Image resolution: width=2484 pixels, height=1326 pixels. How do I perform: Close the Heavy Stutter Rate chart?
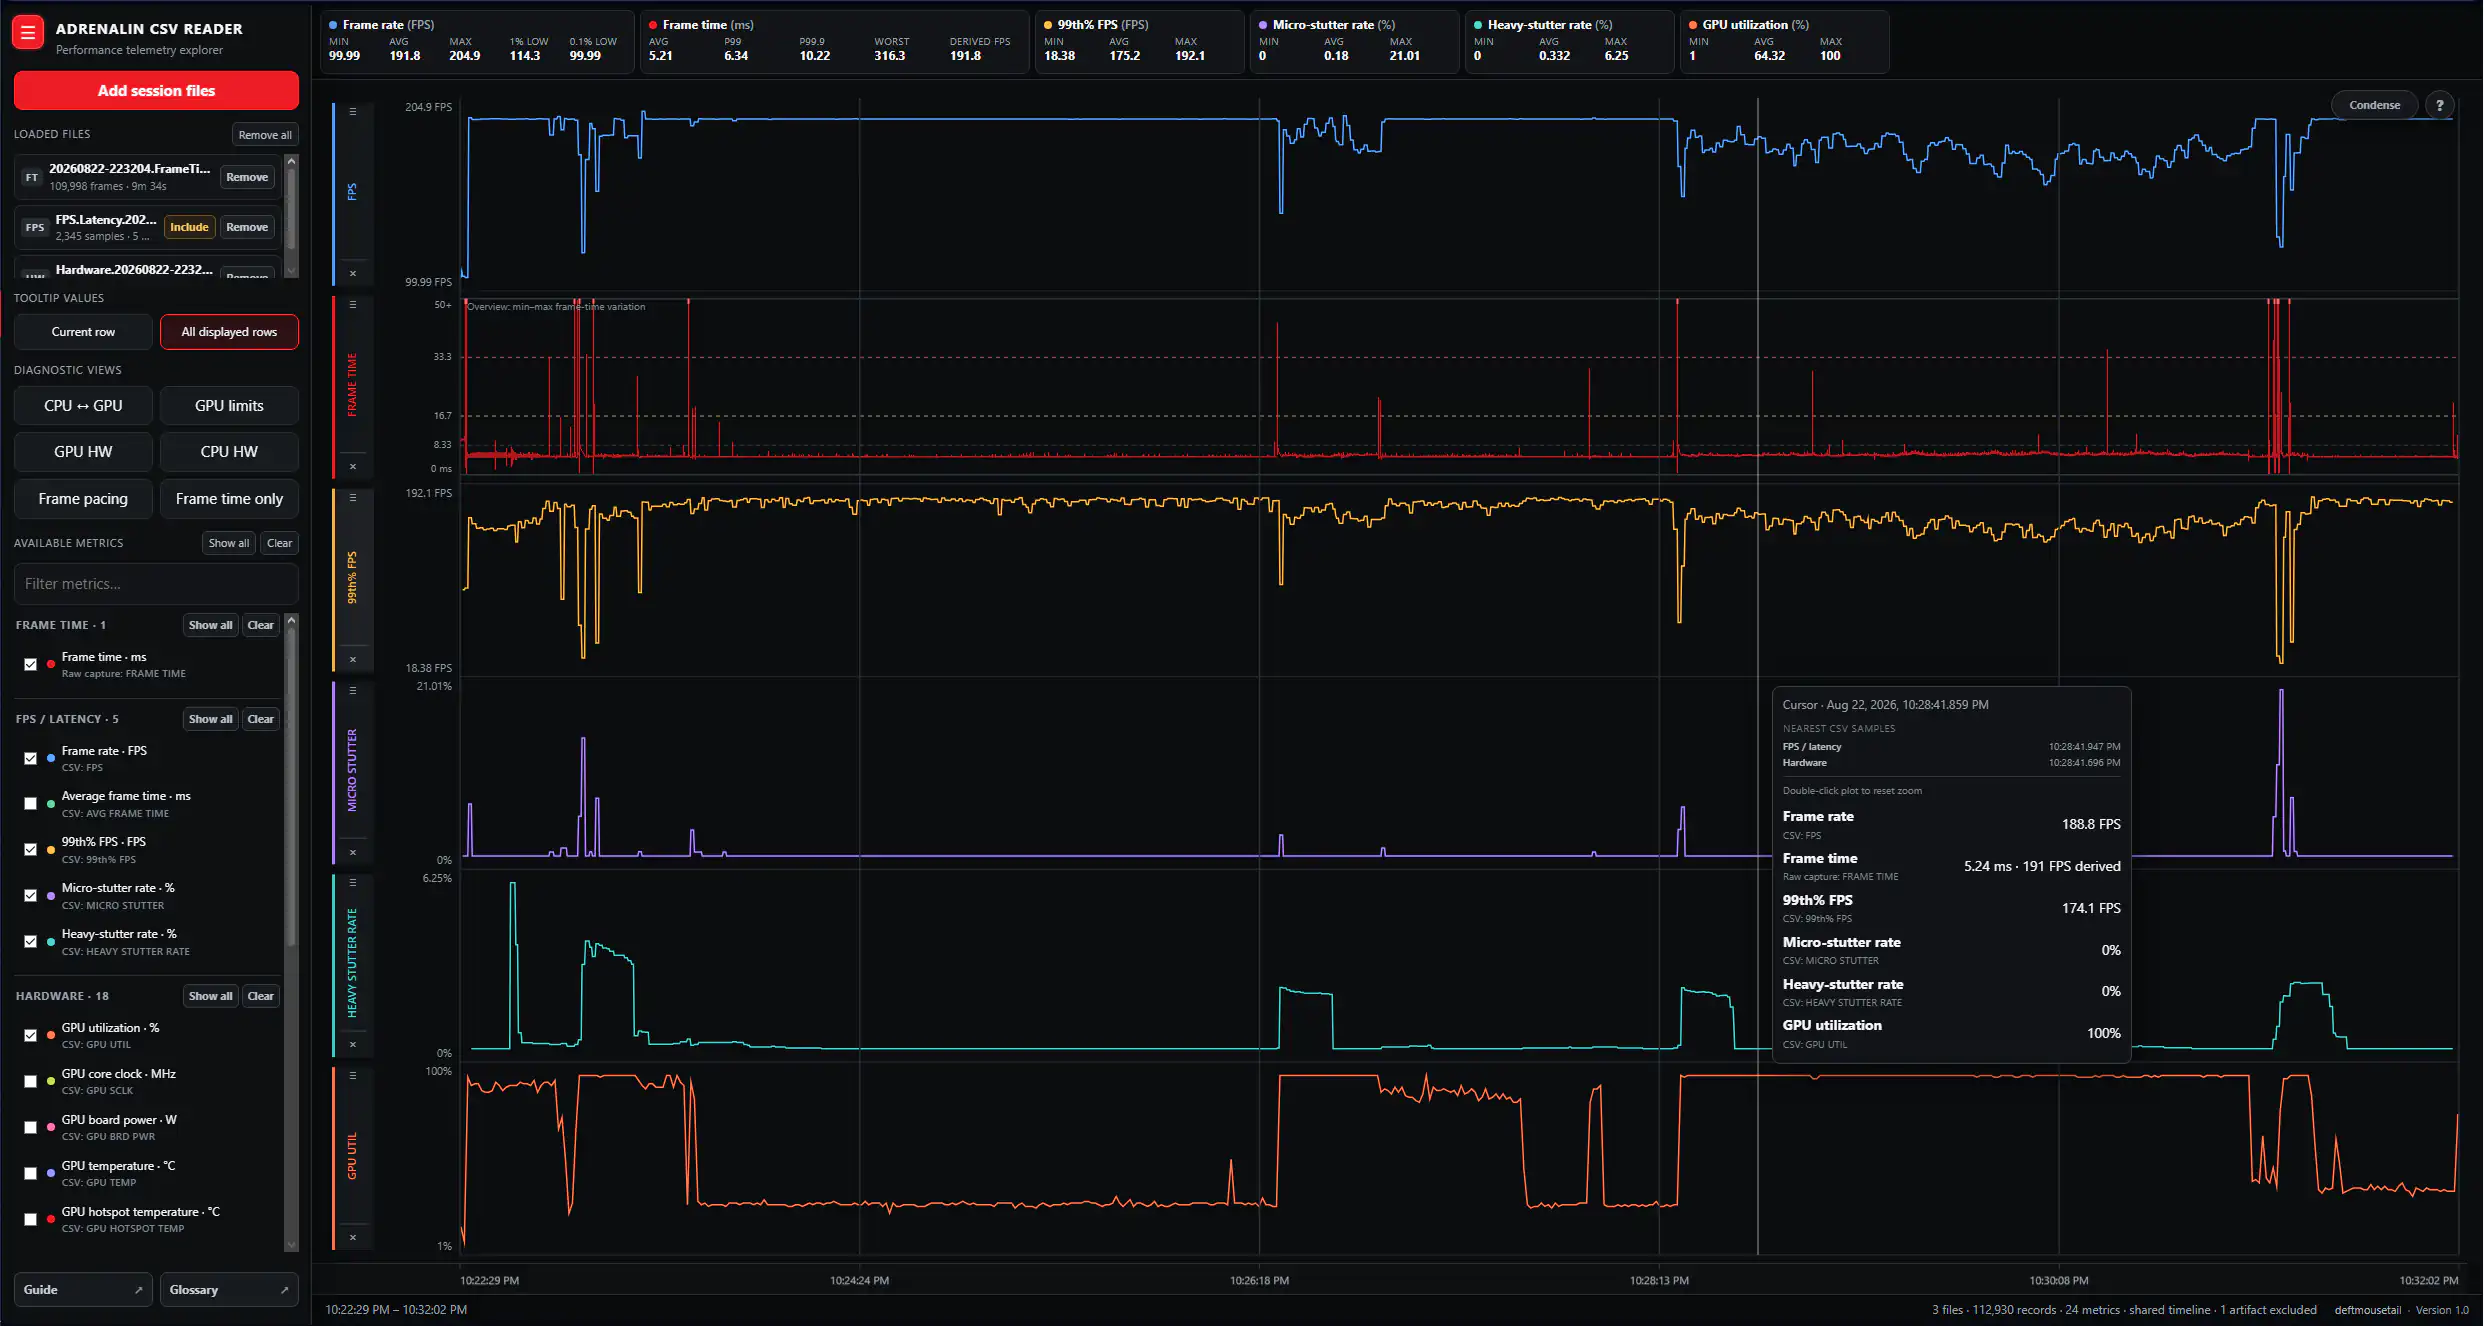tap(352, 1045)
